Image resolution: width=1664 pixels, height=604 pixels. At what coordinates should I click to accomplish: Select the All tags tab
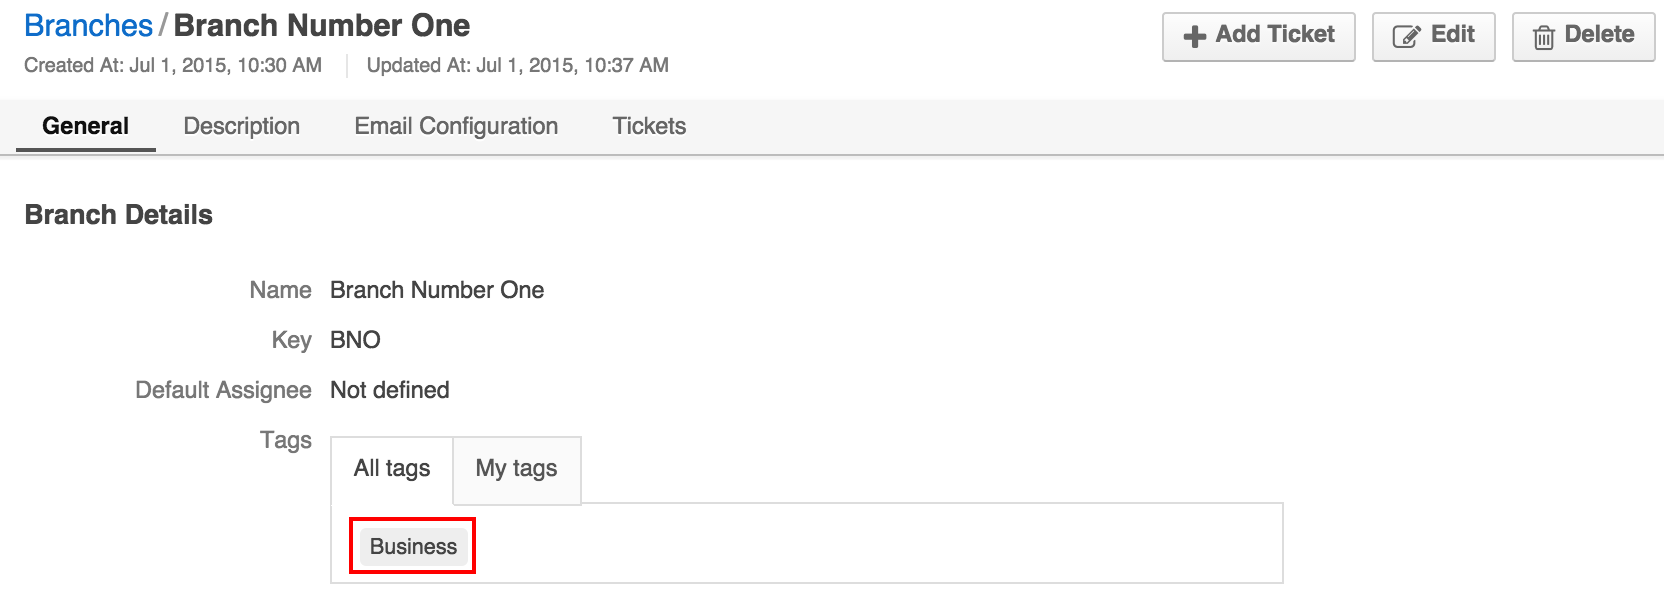point(392,469)
